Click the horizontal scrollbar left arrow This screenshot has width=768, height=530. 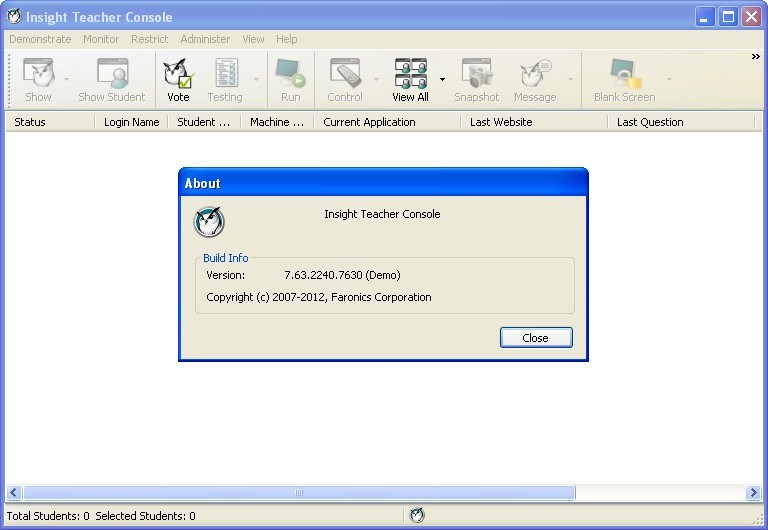pos(14,492)
